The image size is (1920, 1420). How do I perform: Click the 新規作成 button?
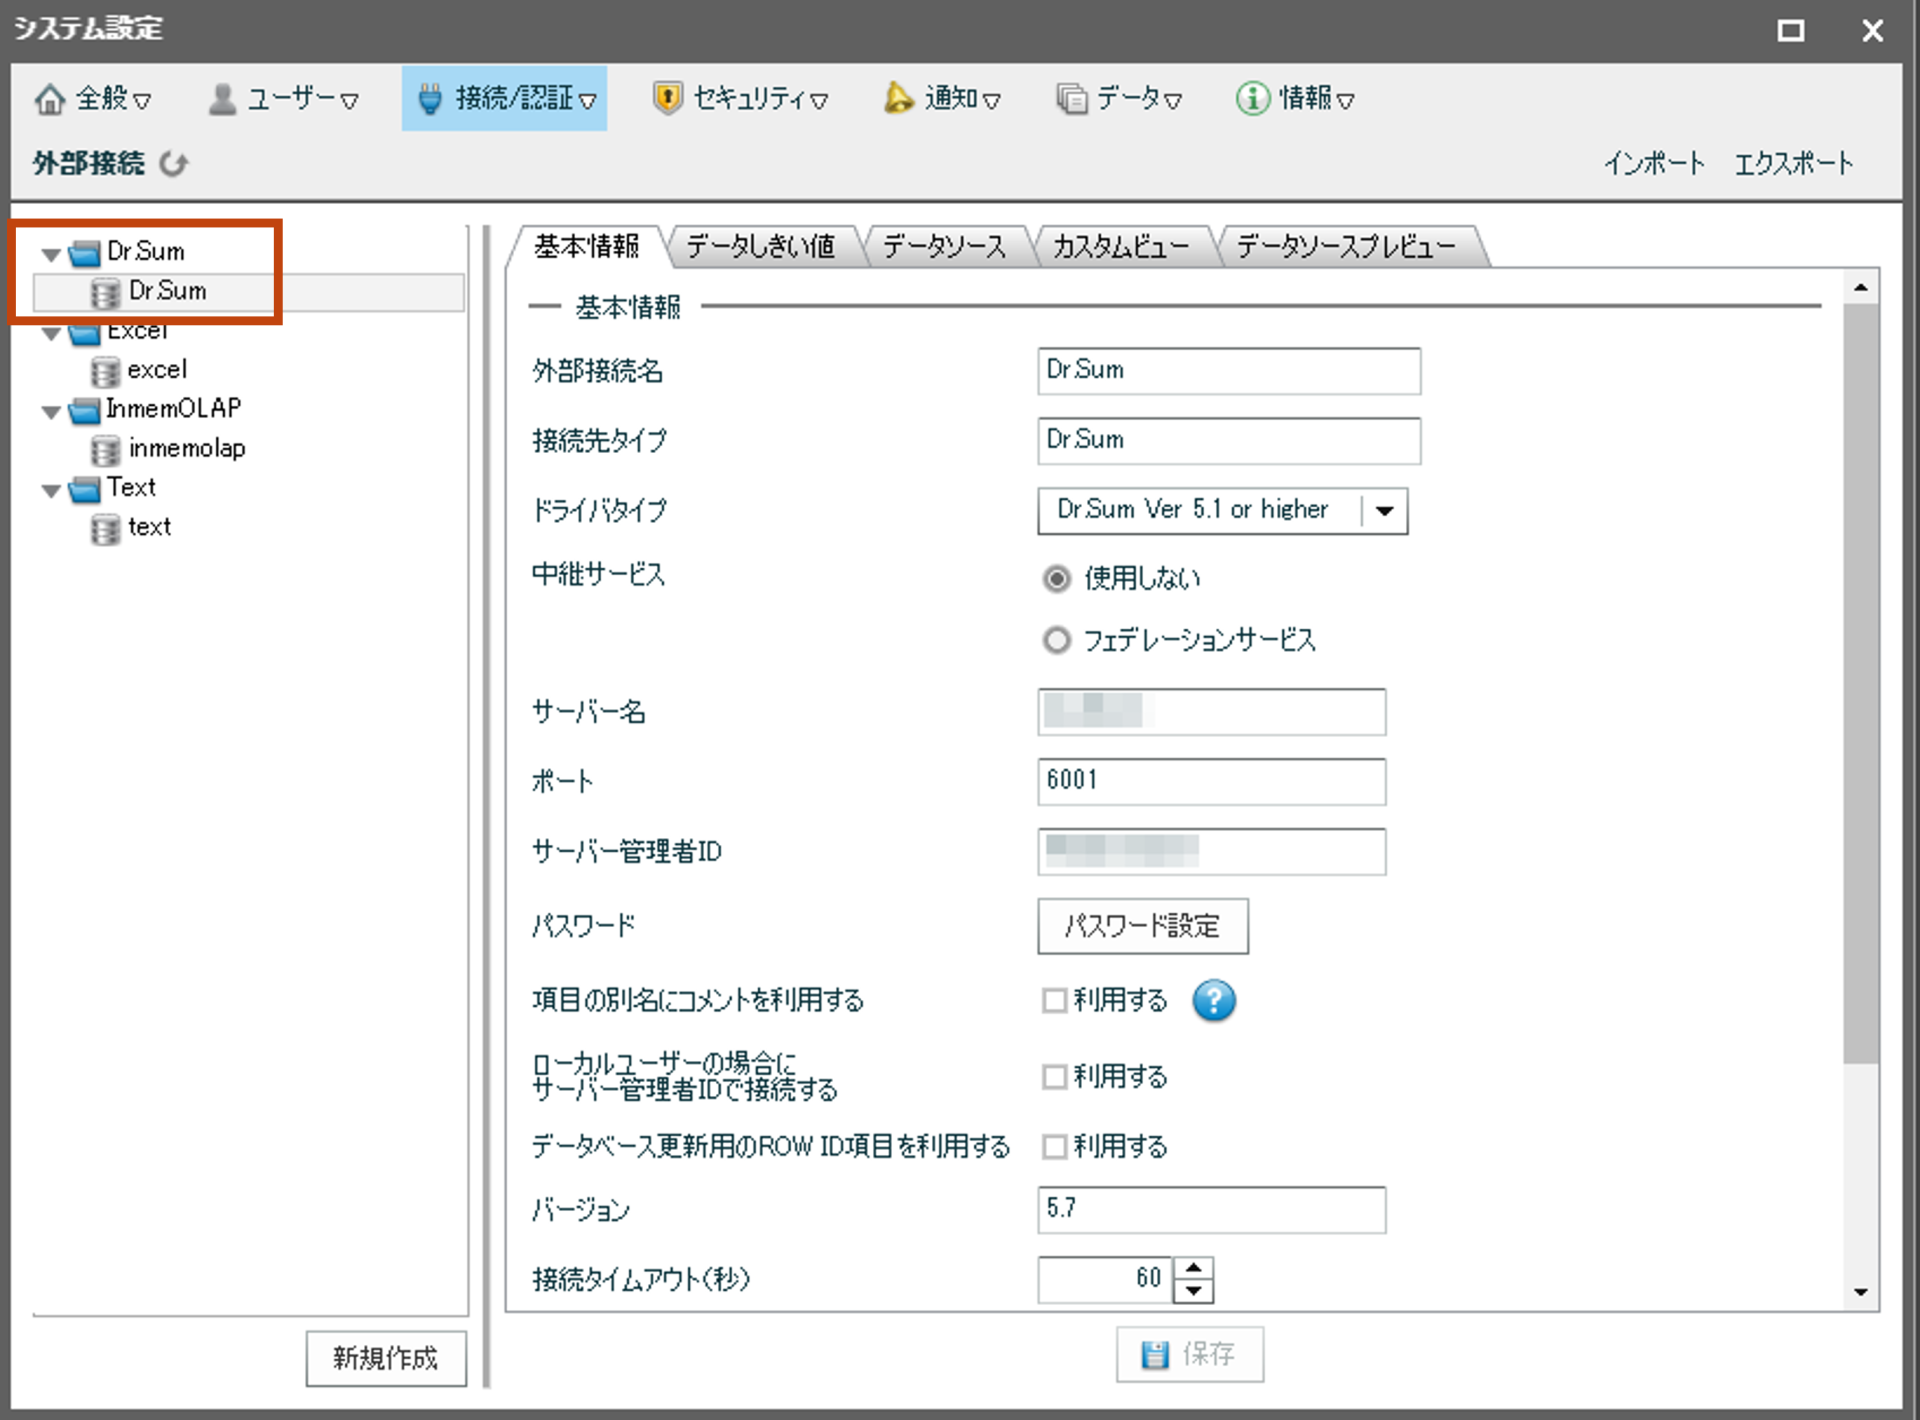pyautogui.click(x=386, y=1358)
